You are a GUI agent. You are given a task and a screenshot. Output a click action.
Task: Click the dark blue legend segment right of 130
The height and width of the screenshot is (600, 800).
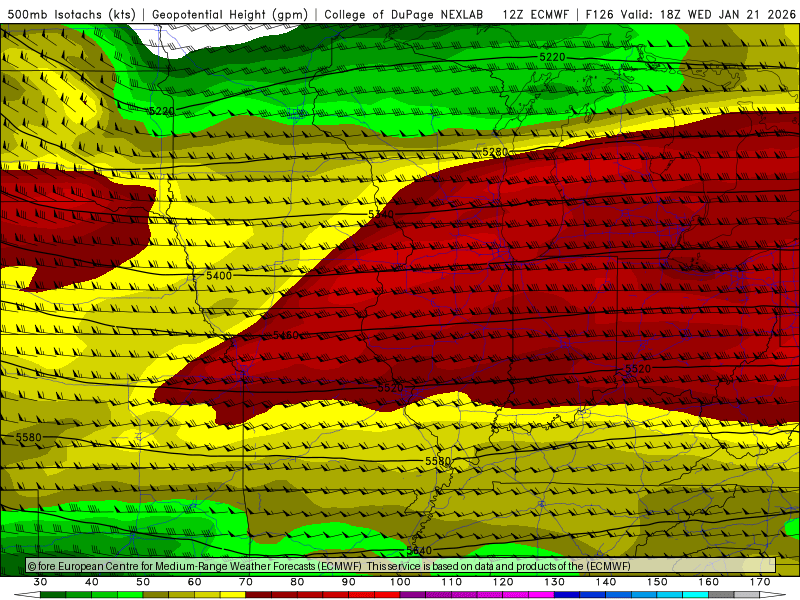click(x=567, y=595)
